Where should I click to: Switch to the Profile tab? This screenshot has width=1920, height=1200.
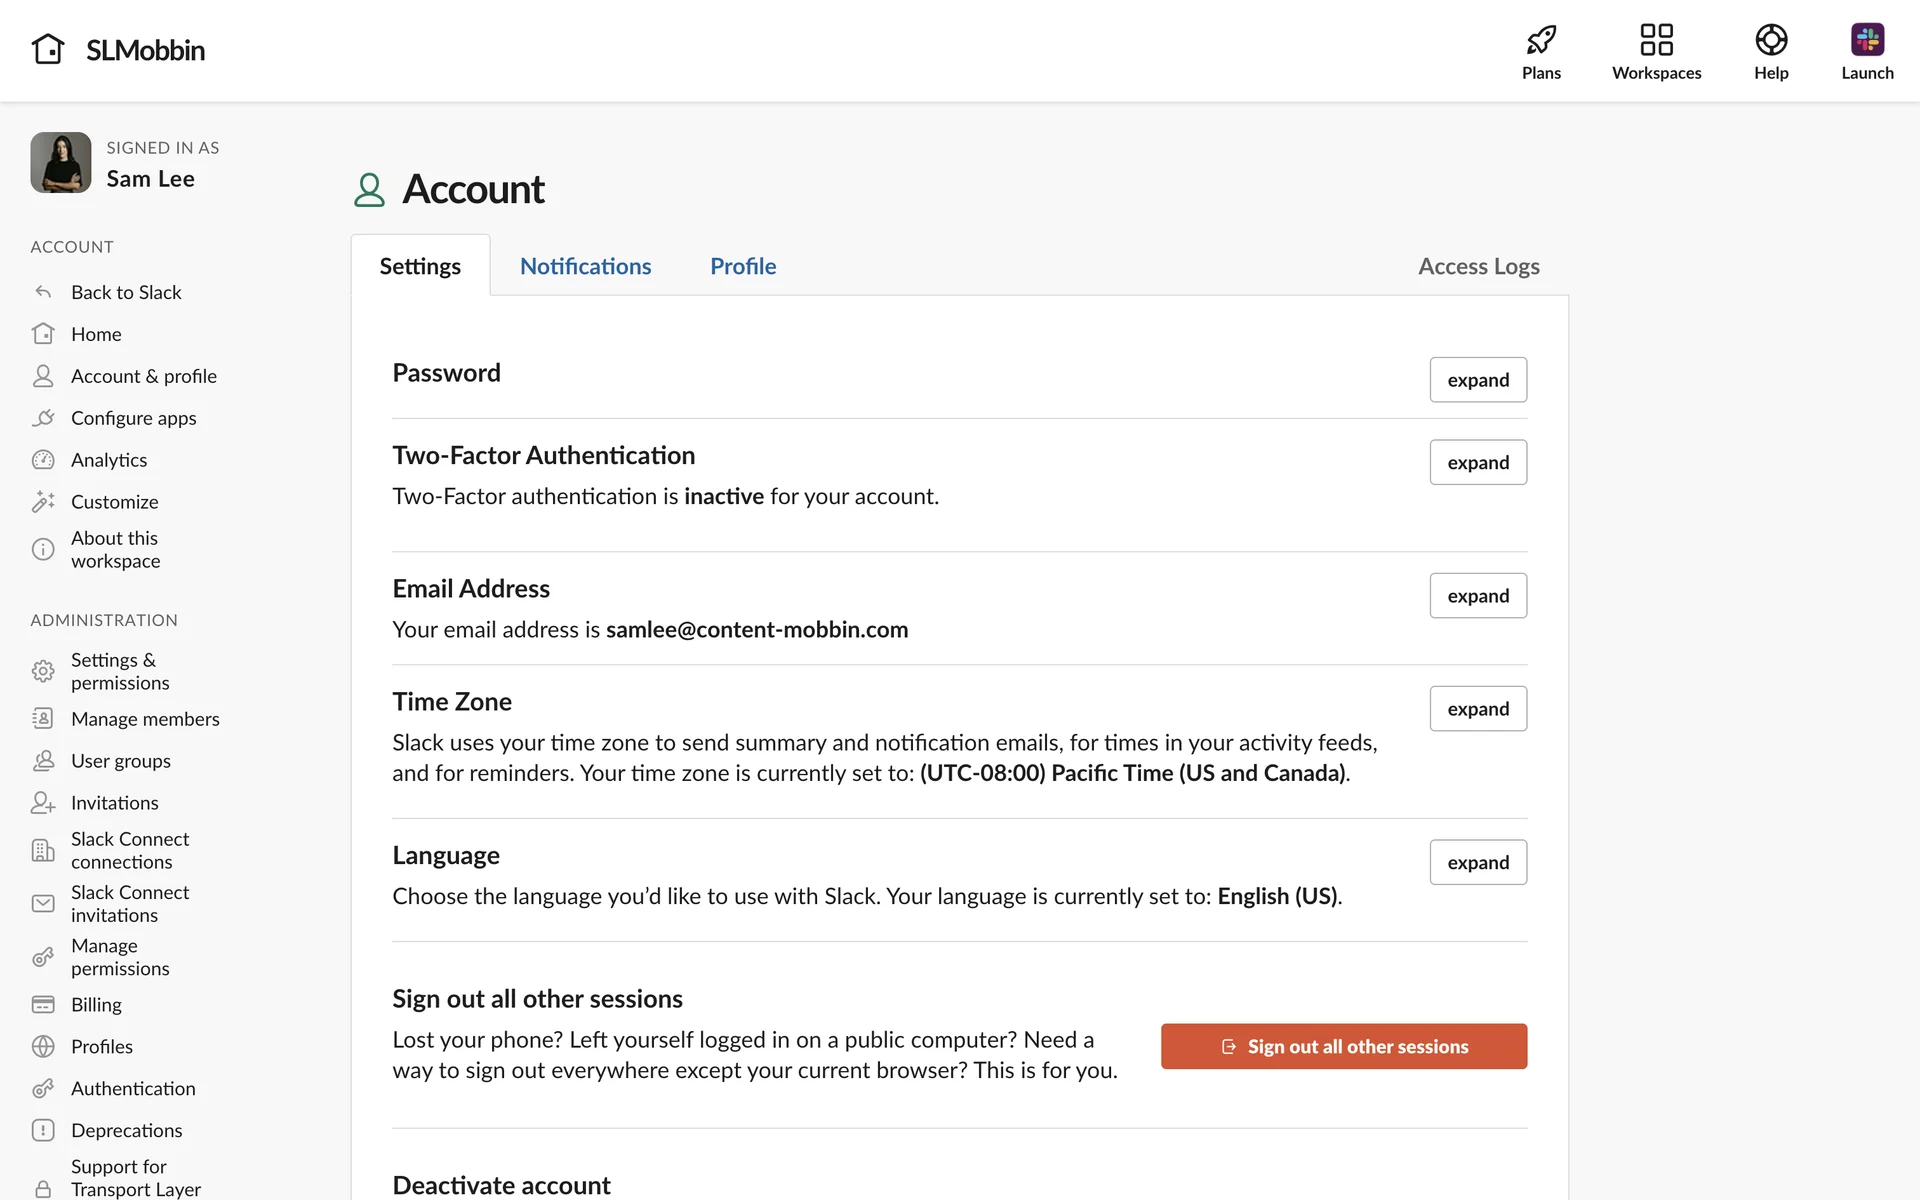(x=743, y=266)
